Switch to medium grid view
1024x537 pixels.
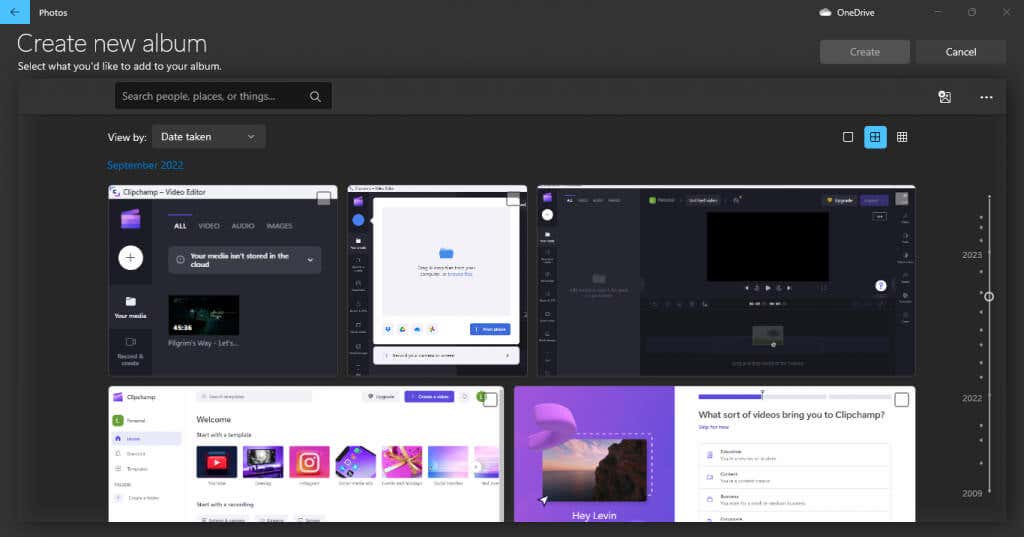875,137
